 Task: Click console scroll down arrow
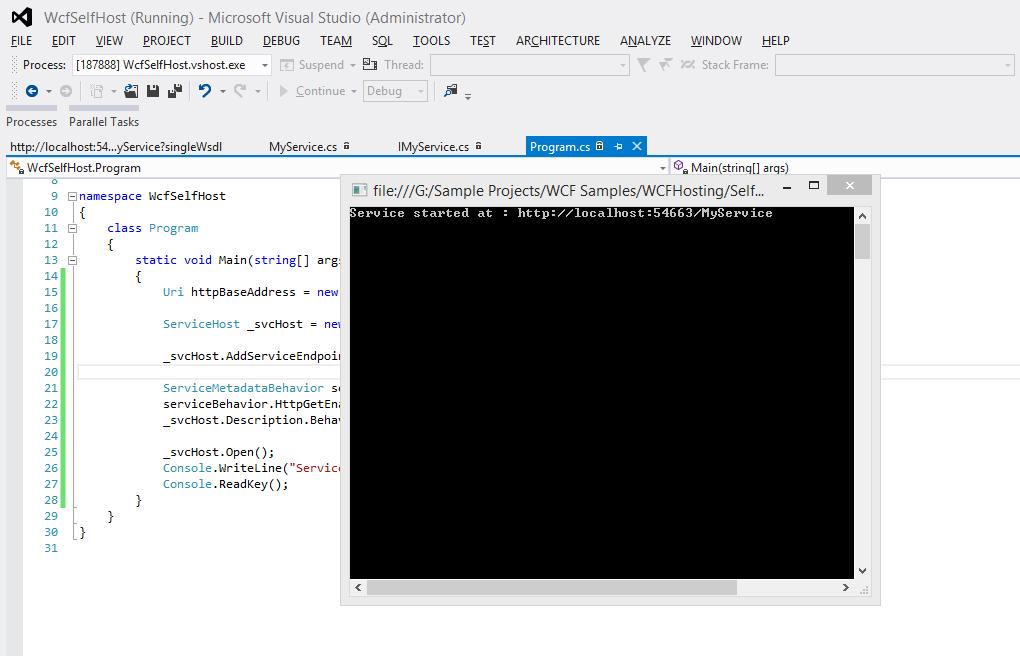pyautogui.click(x=863, y=571)
